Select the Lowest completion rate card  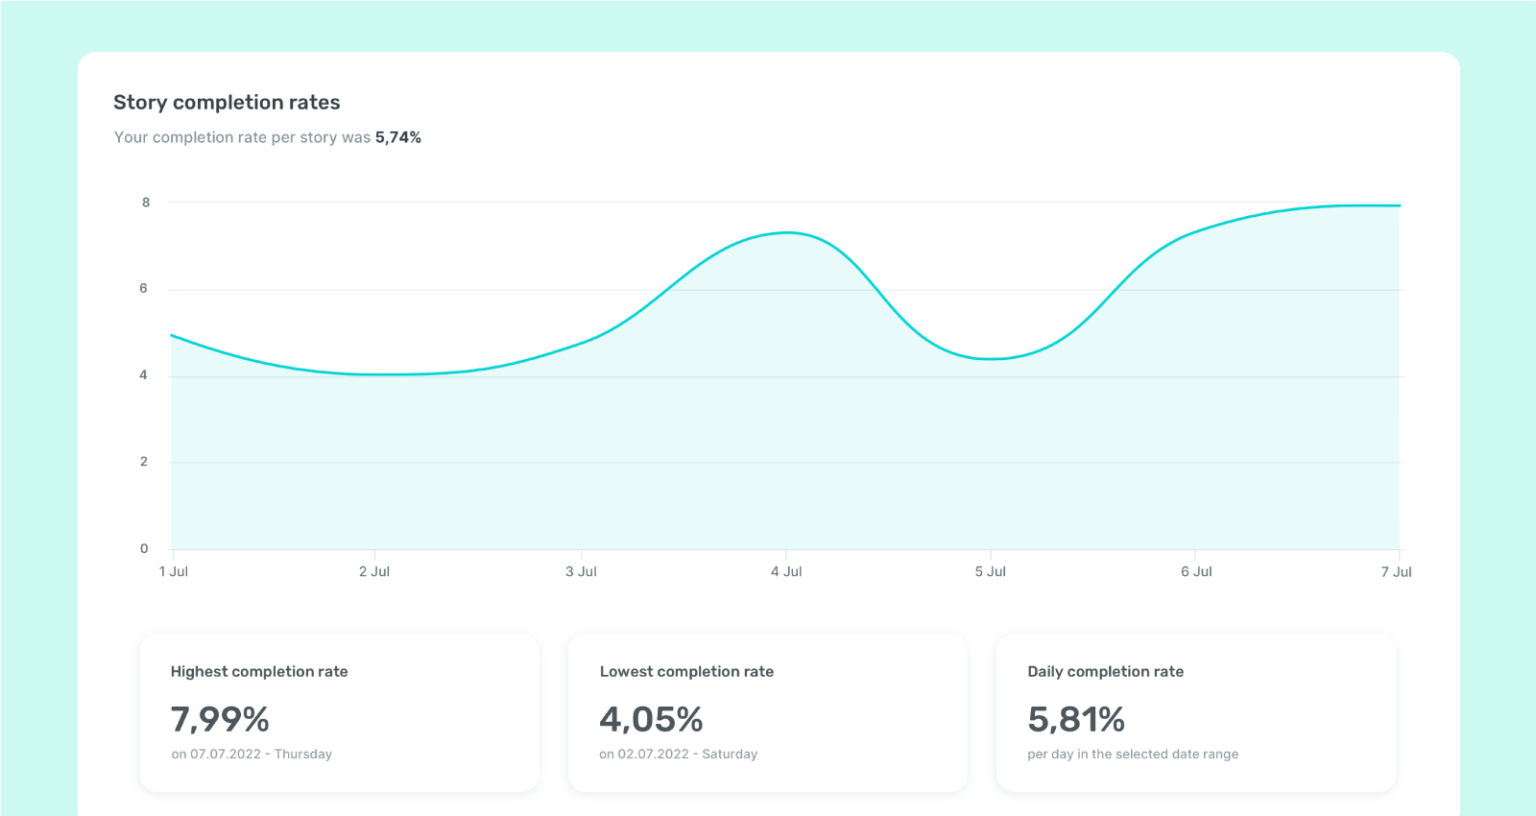pos(767,712)
